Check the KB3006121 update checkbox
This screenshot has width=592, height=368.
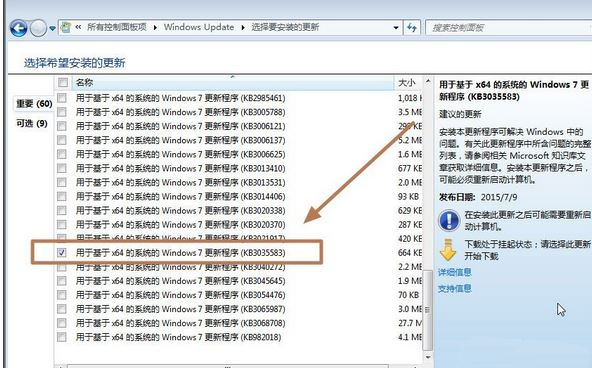(x=62, y=126)
